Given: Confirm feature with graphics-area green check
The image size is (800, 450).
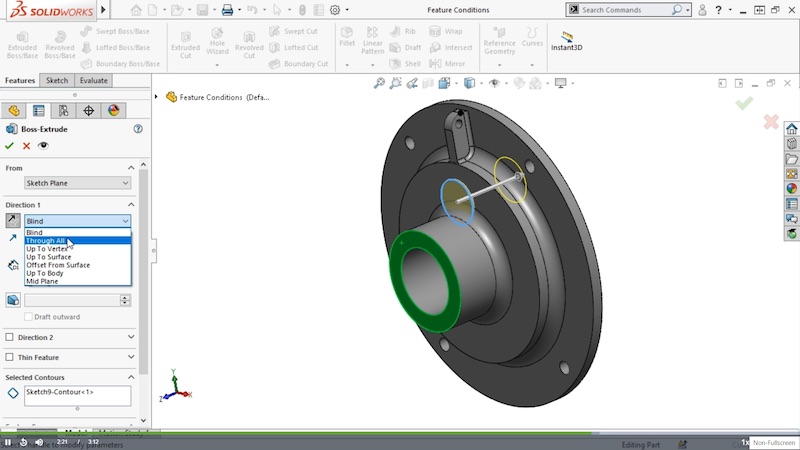Looking at the screenshot, I should pos(744,103).
